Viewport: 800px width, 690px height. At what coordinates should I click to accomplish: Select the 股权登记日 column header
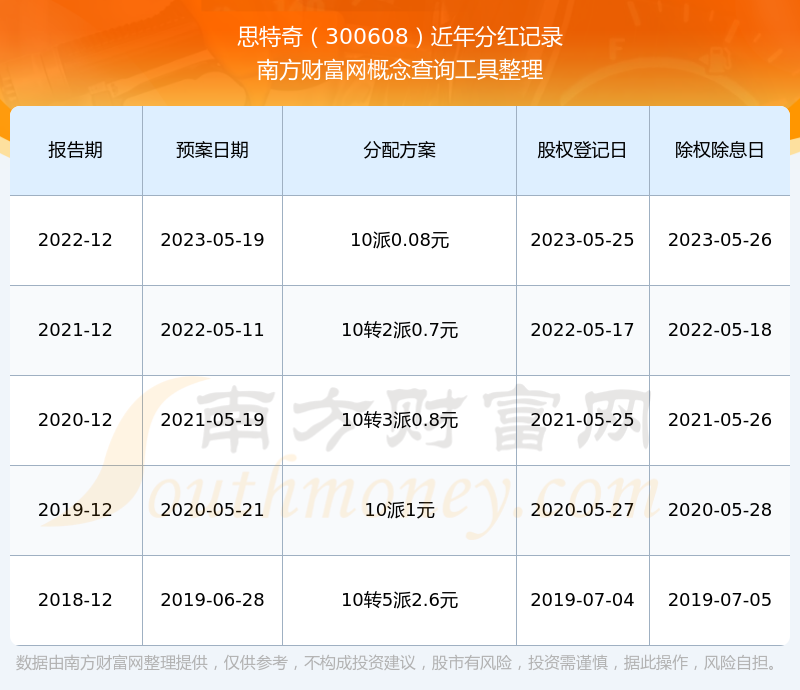click(x=582, y=150)
